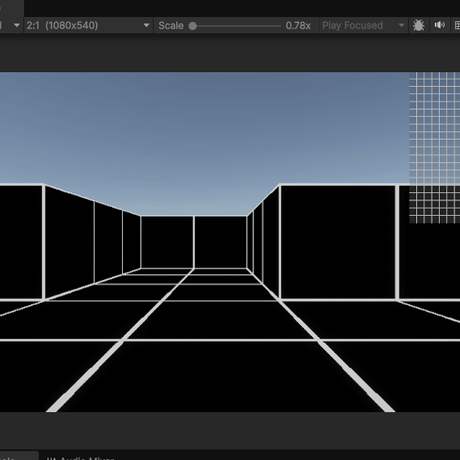Click the bug icon in Game toolbar

point(418,25)
